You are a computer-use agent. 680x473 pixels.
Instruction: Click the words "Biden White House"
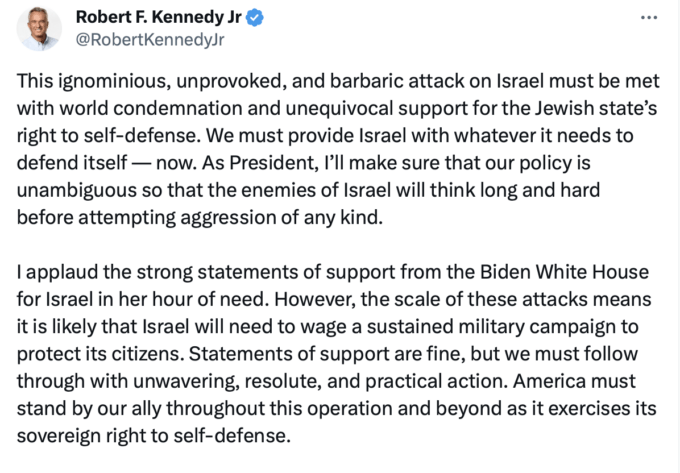pyautogui.click(x=564, y=272)
